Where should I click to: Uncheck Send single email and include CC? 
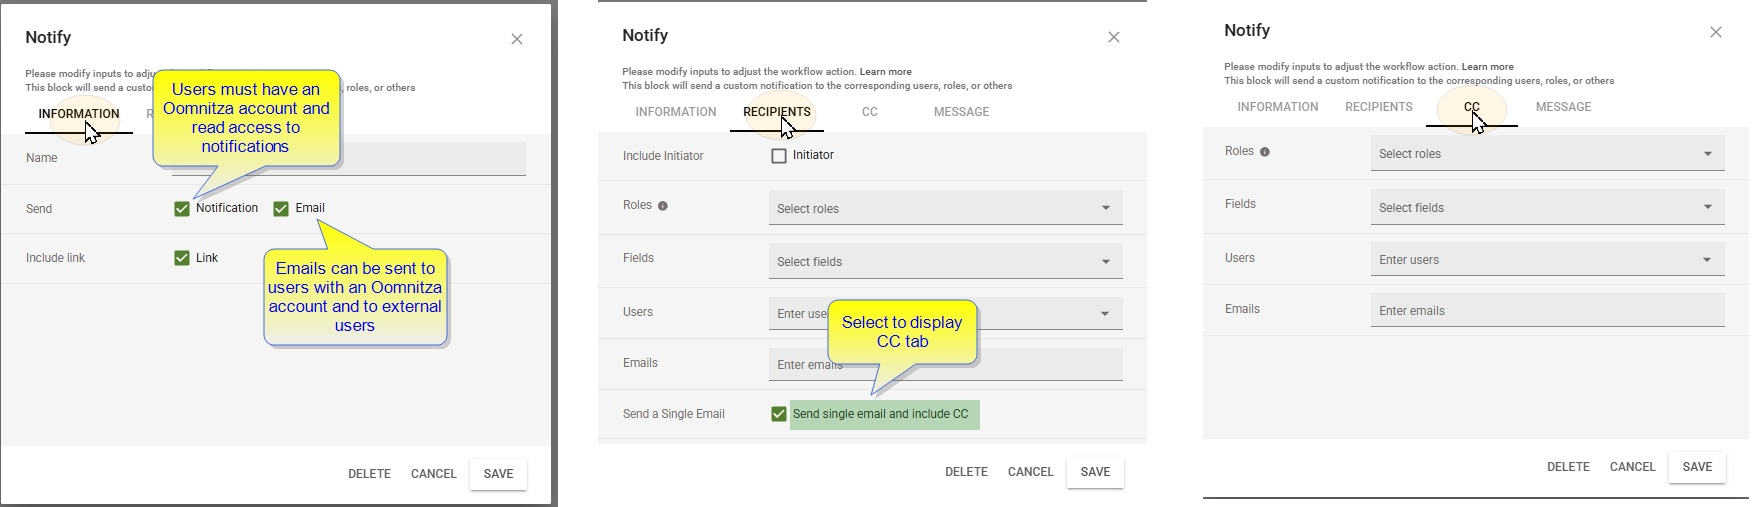click(x=779, y=414)
